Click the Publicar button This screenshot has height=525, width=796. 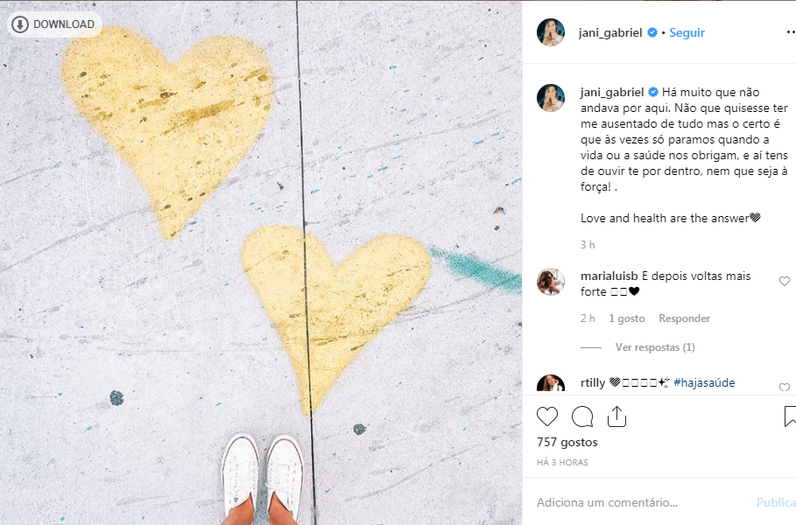click(776, 503)
